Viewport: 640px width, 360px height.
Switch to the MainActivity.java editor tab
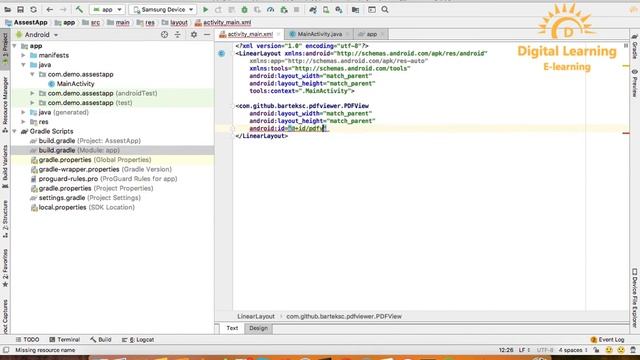click(x=319, y=34)
